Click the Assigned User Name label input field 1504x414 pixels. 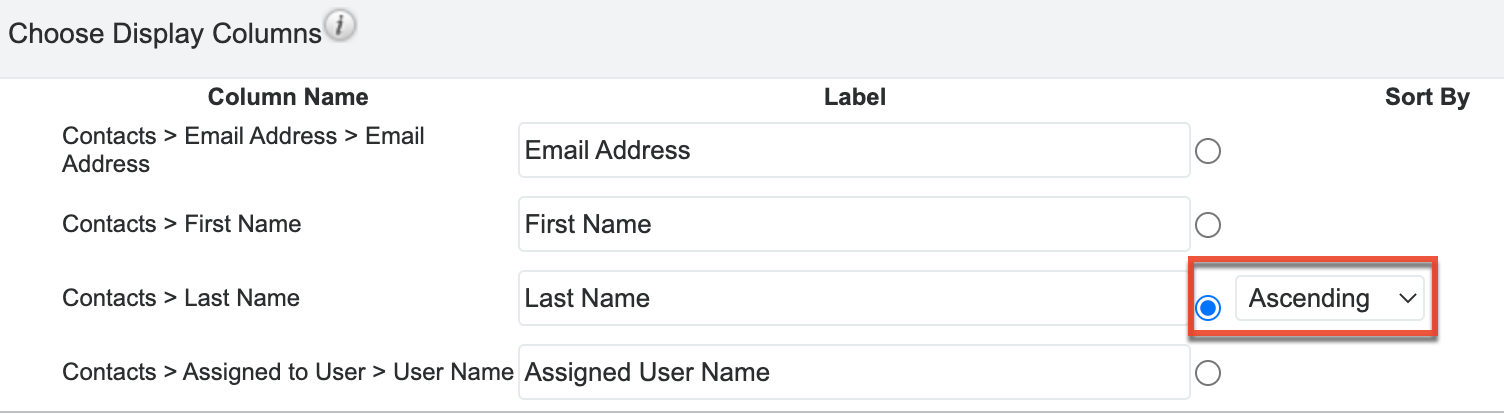pos(853,373)
